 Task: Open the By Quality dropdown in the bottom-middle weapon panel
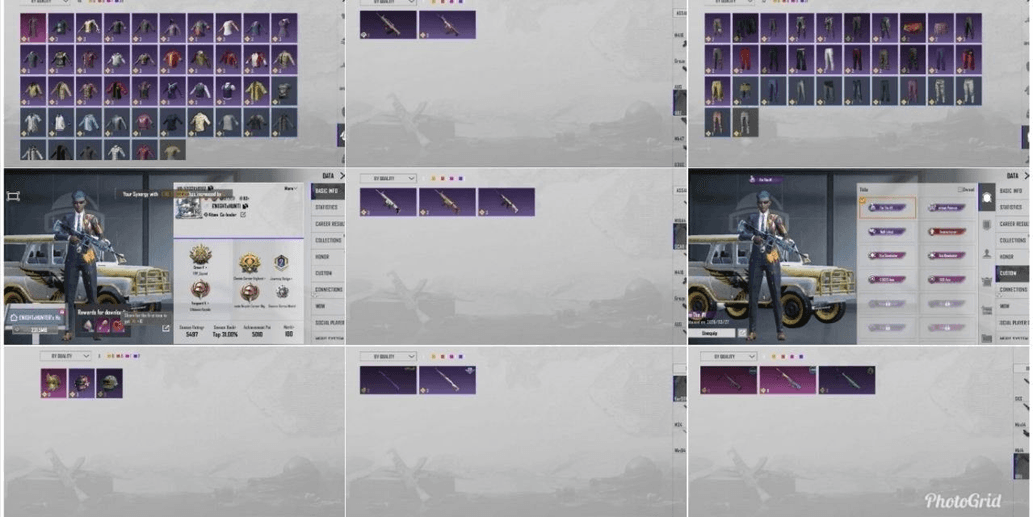click(388, 356)
